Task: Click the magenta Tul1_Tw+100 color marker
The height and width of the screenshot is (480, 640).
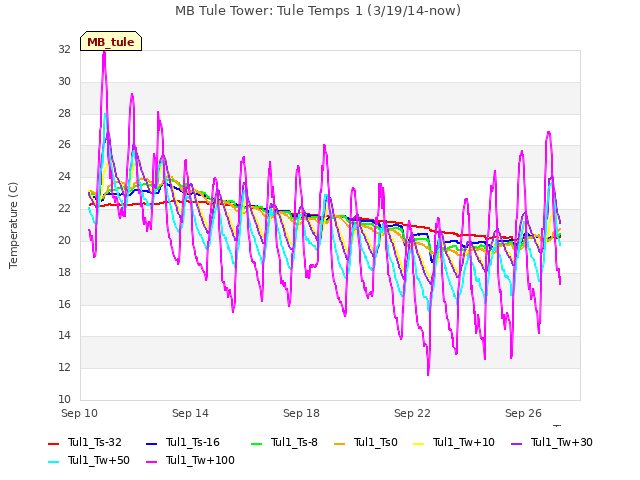Action: 151,461
